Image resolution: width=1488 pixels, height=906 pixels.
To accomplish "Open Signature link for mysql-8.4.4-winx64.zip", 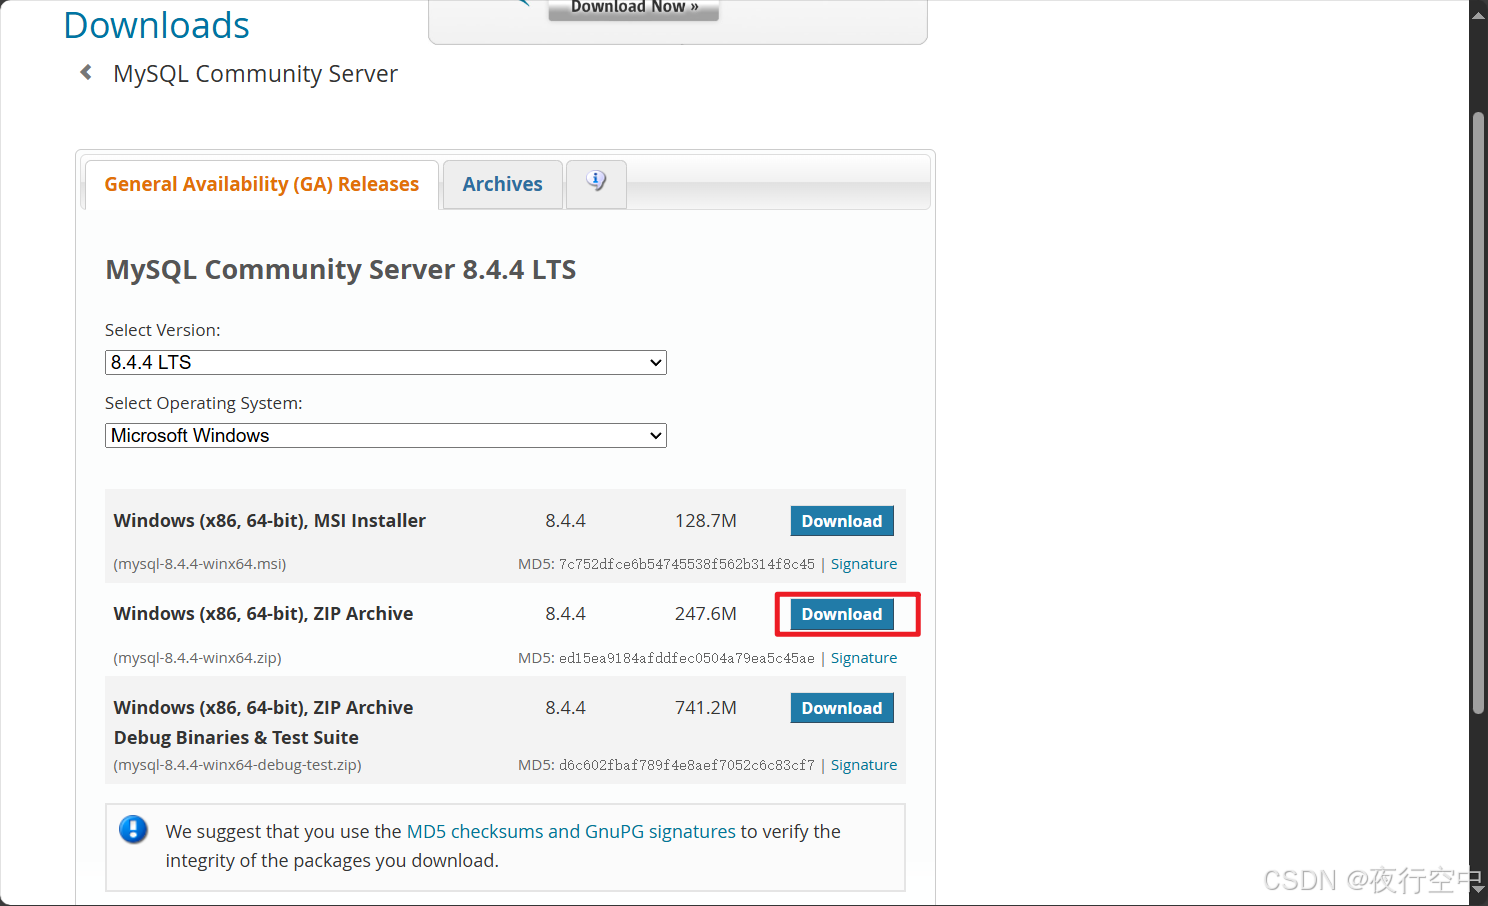I will click(x=864, y=658).
